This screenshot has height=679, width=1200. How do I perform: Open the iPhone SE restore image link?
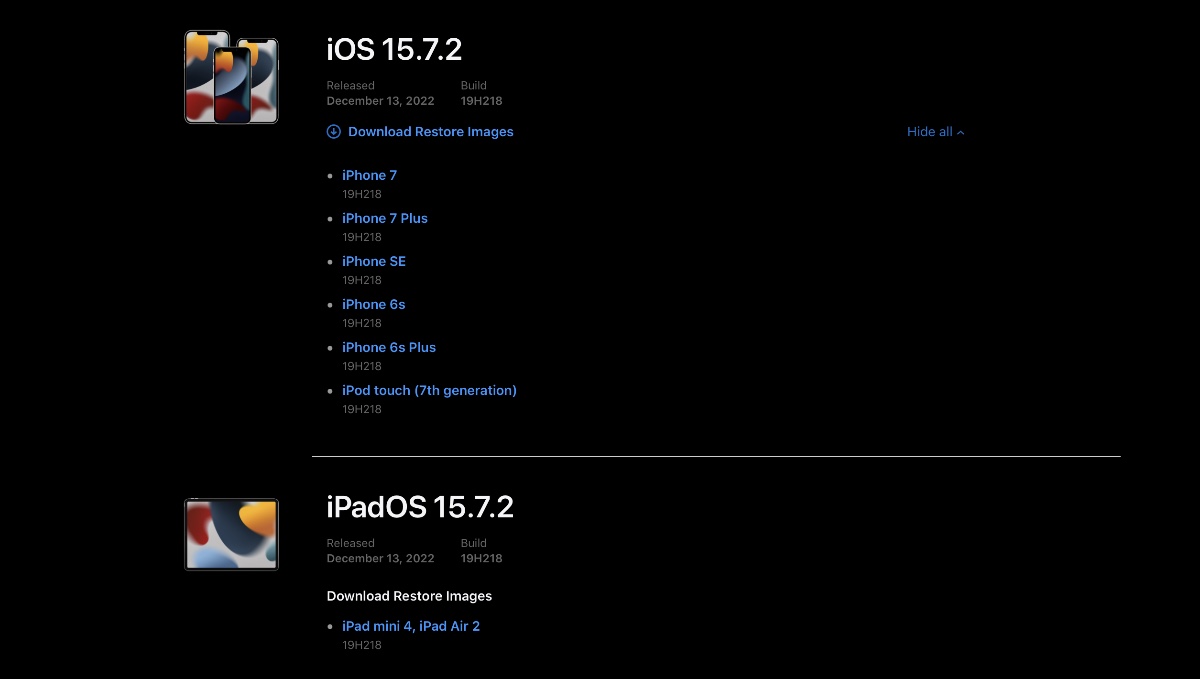coord(373,261)
